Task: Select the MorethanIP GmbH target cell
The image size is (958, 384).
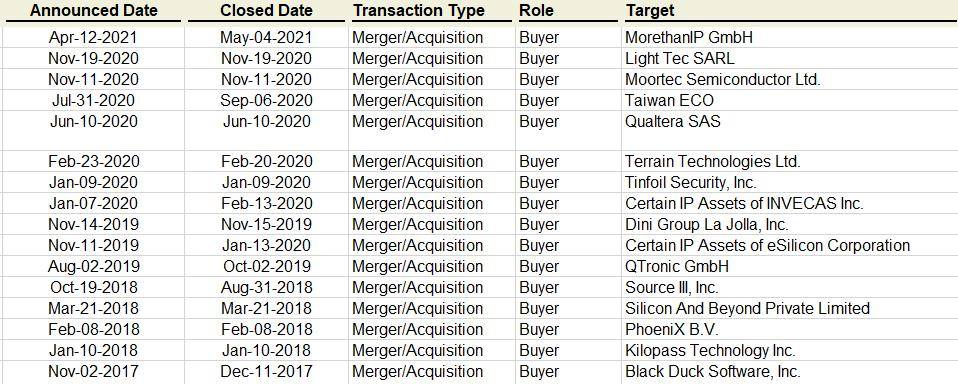Action: (689, 37)
